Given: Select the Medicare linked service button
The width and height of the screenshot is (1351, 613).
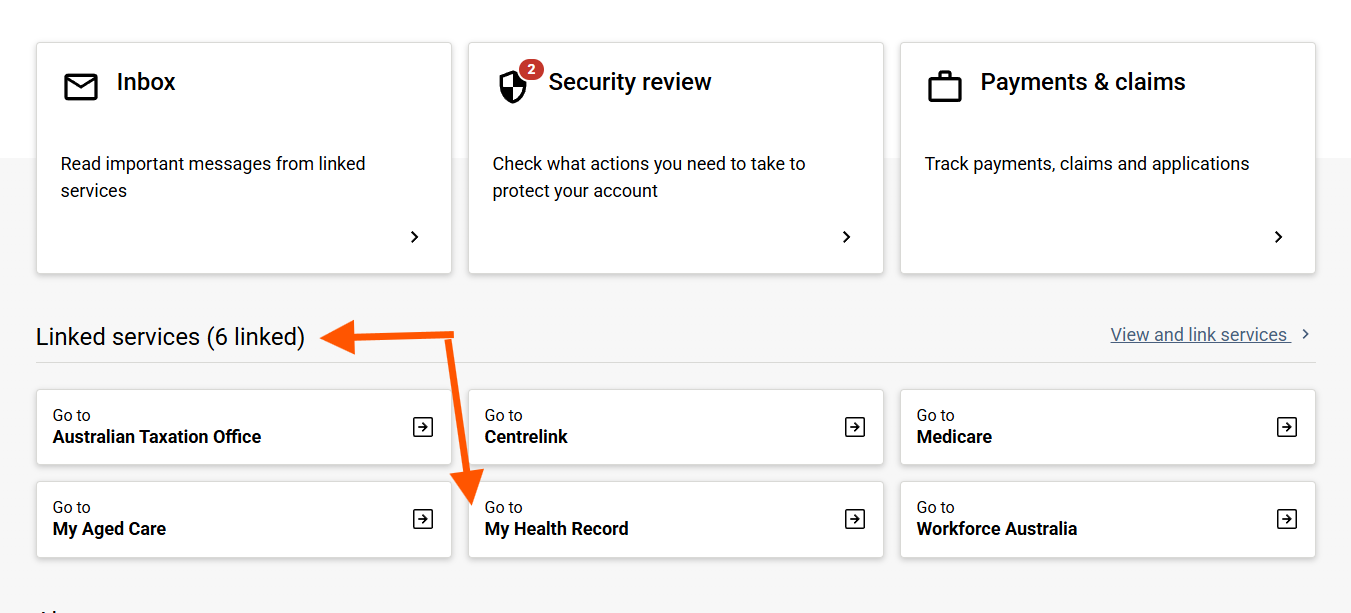Looking at the screenshot, I should tap(1108, 427).
